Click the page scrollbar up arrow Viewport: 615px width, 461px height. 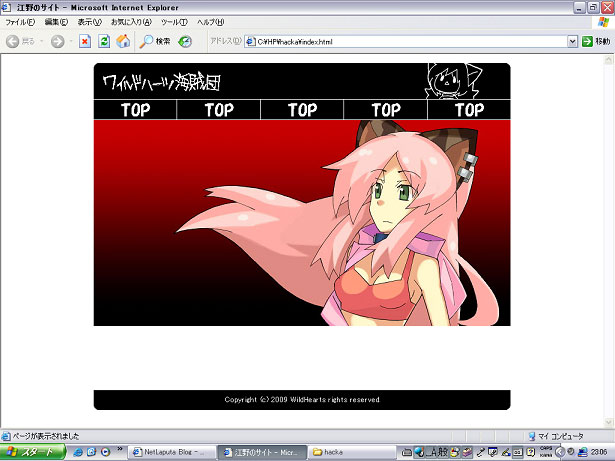tap(609, 60)
